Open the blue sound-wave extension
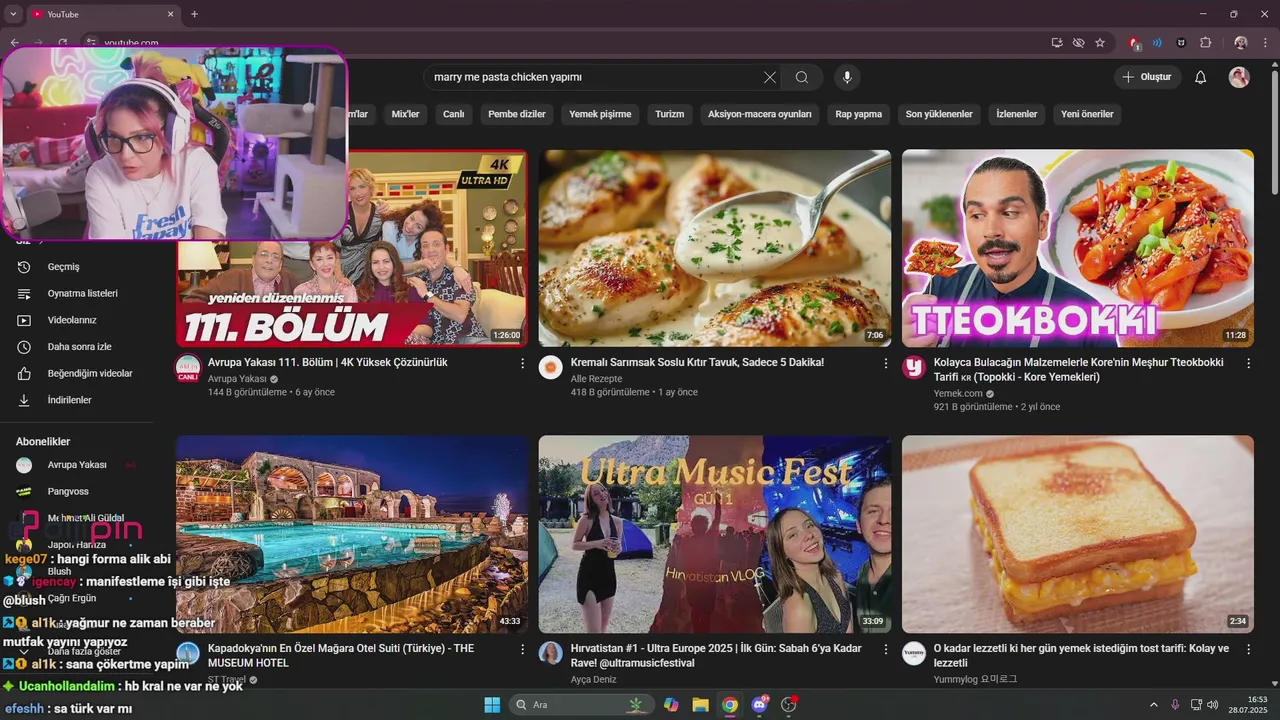Image resolution: width=1280 pixels, height=720 pixels. (1158, 43)
